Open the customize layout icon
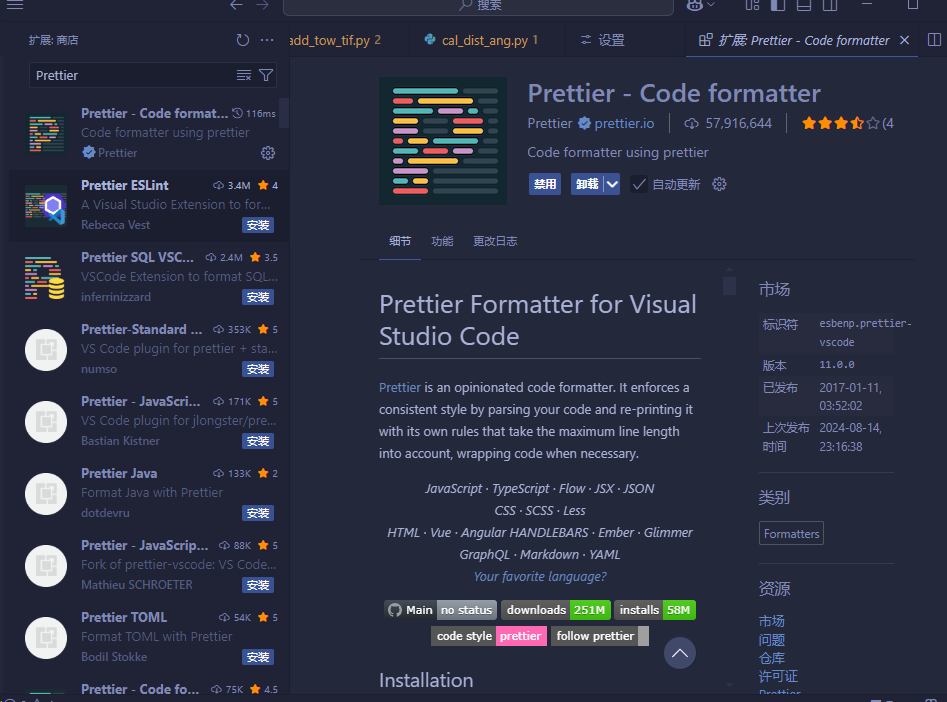947x702 pixels. 752,5
